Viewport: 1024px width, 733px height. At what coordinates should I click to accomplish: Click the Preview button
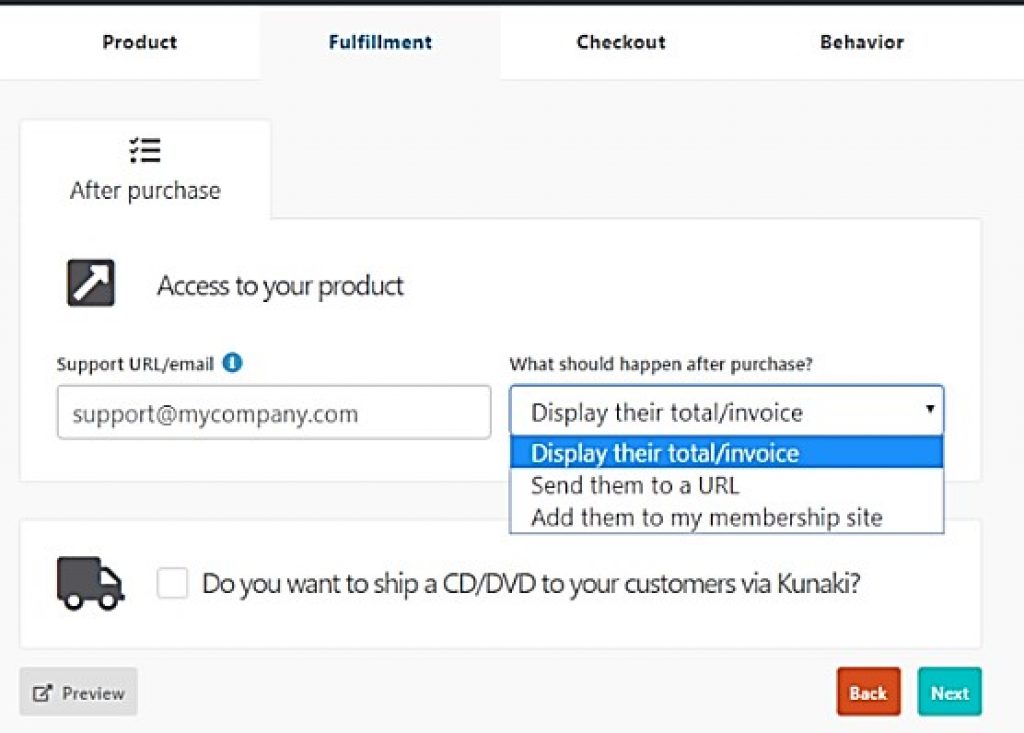[x=79, y=692]
